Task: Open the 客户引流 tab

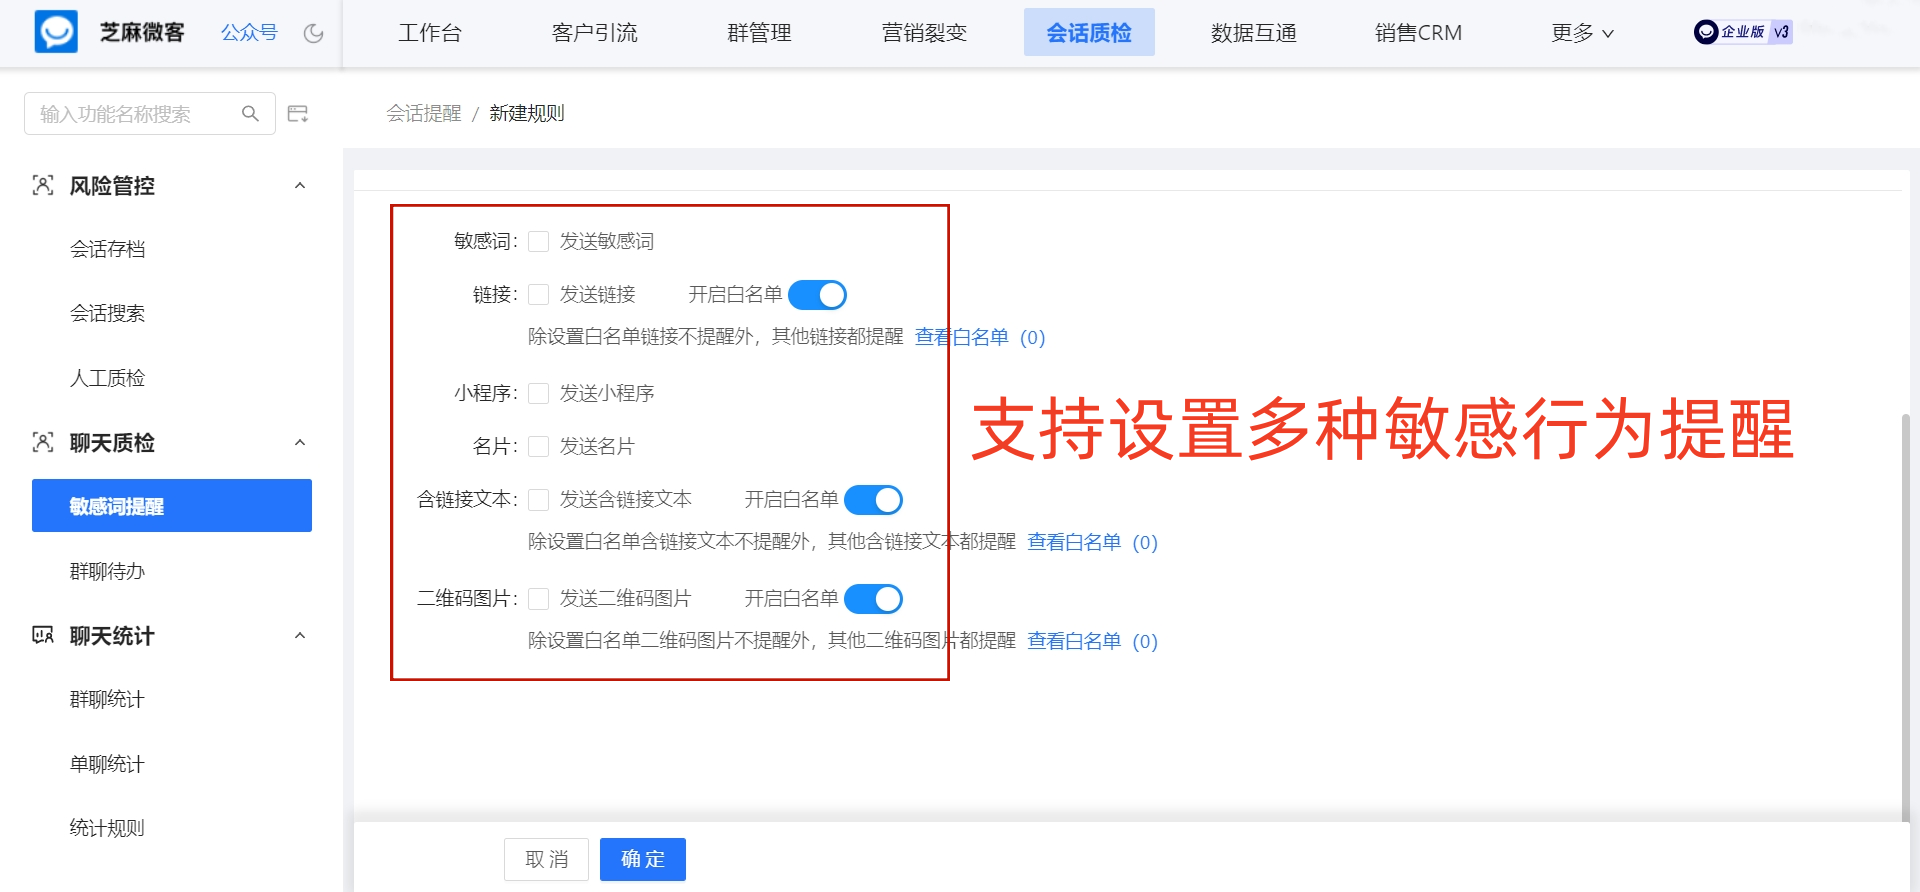Action: click(x=594, y=33)
